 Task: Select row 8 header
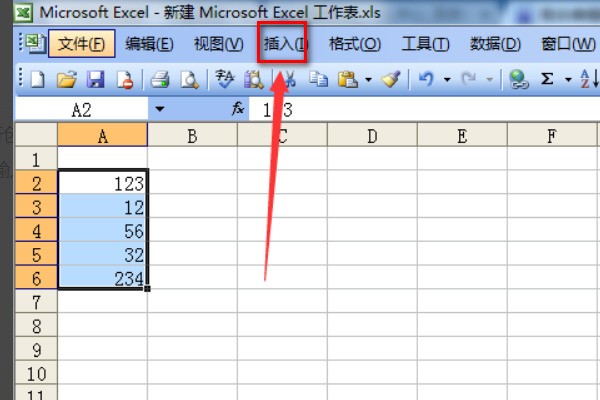click(37, 326)
